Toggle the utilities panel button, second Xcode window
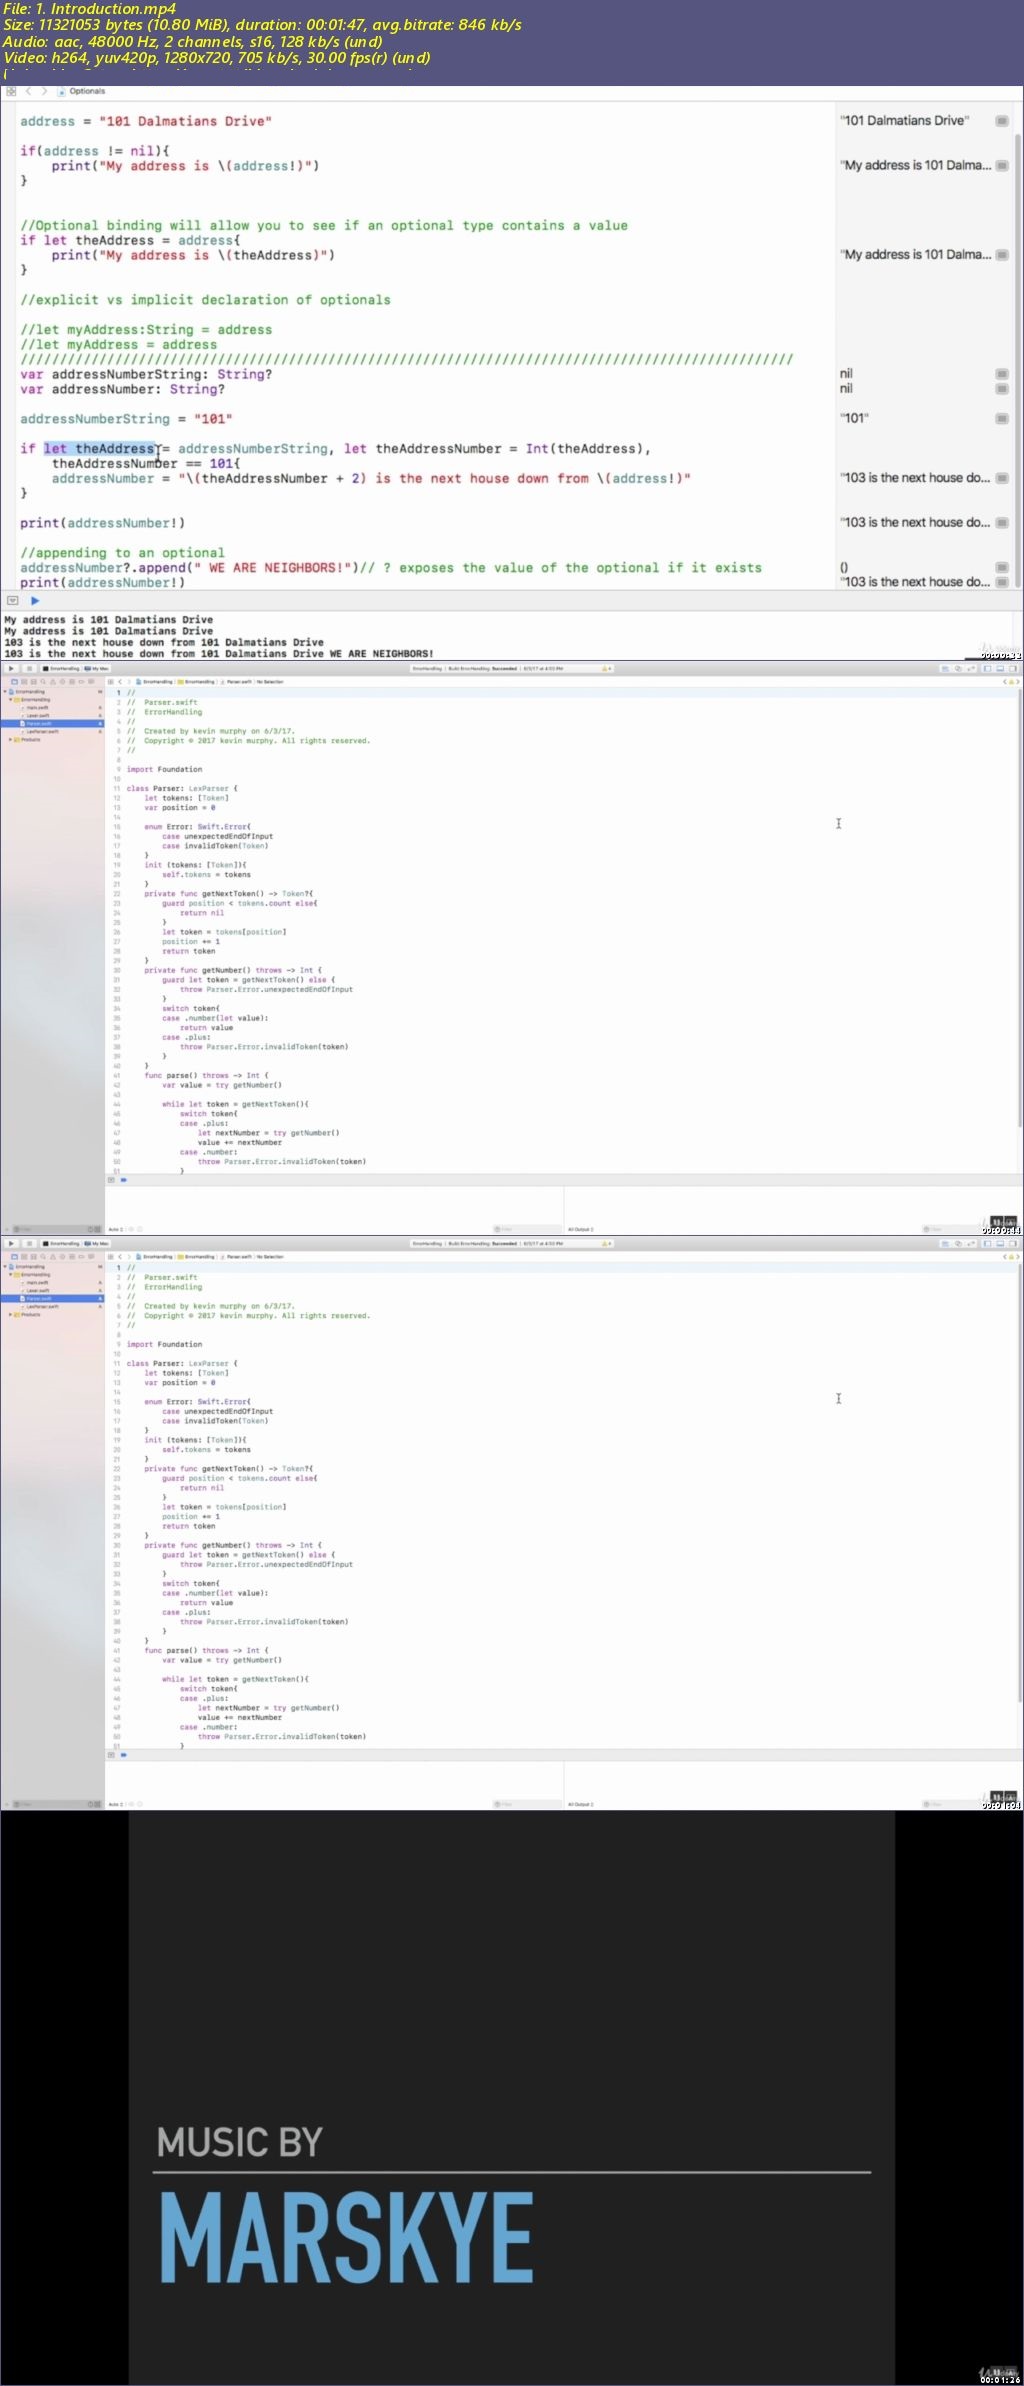Image resolution: width=1024 pixels, height=2386 pixels. [1012, 1243]
